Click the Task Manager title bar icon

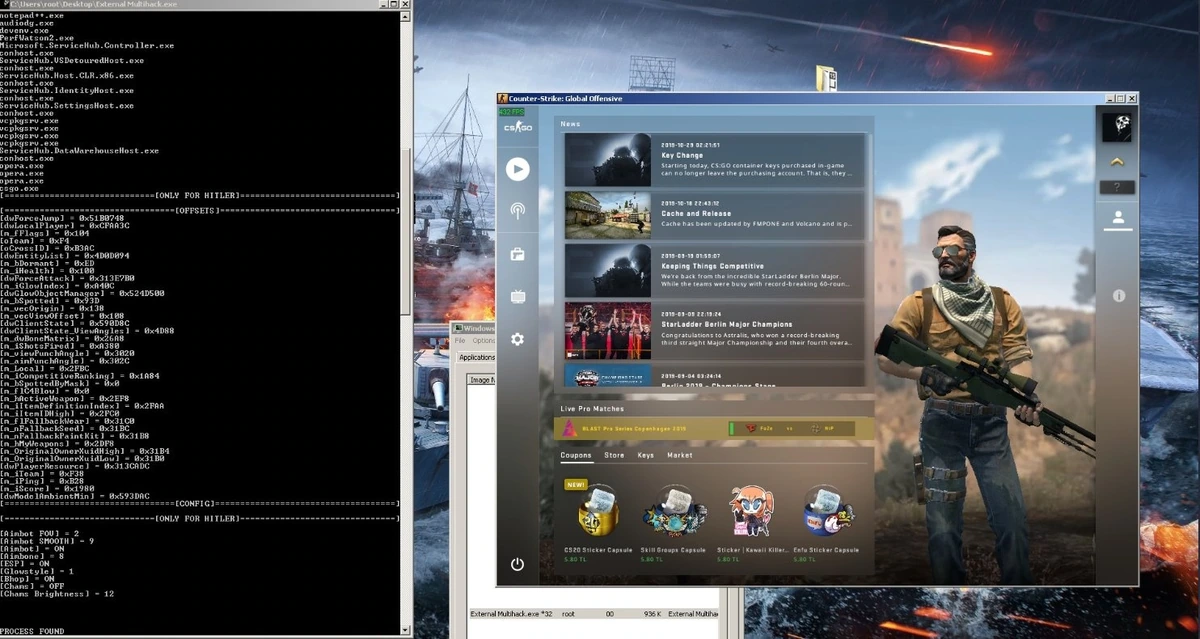pos(457,328)
